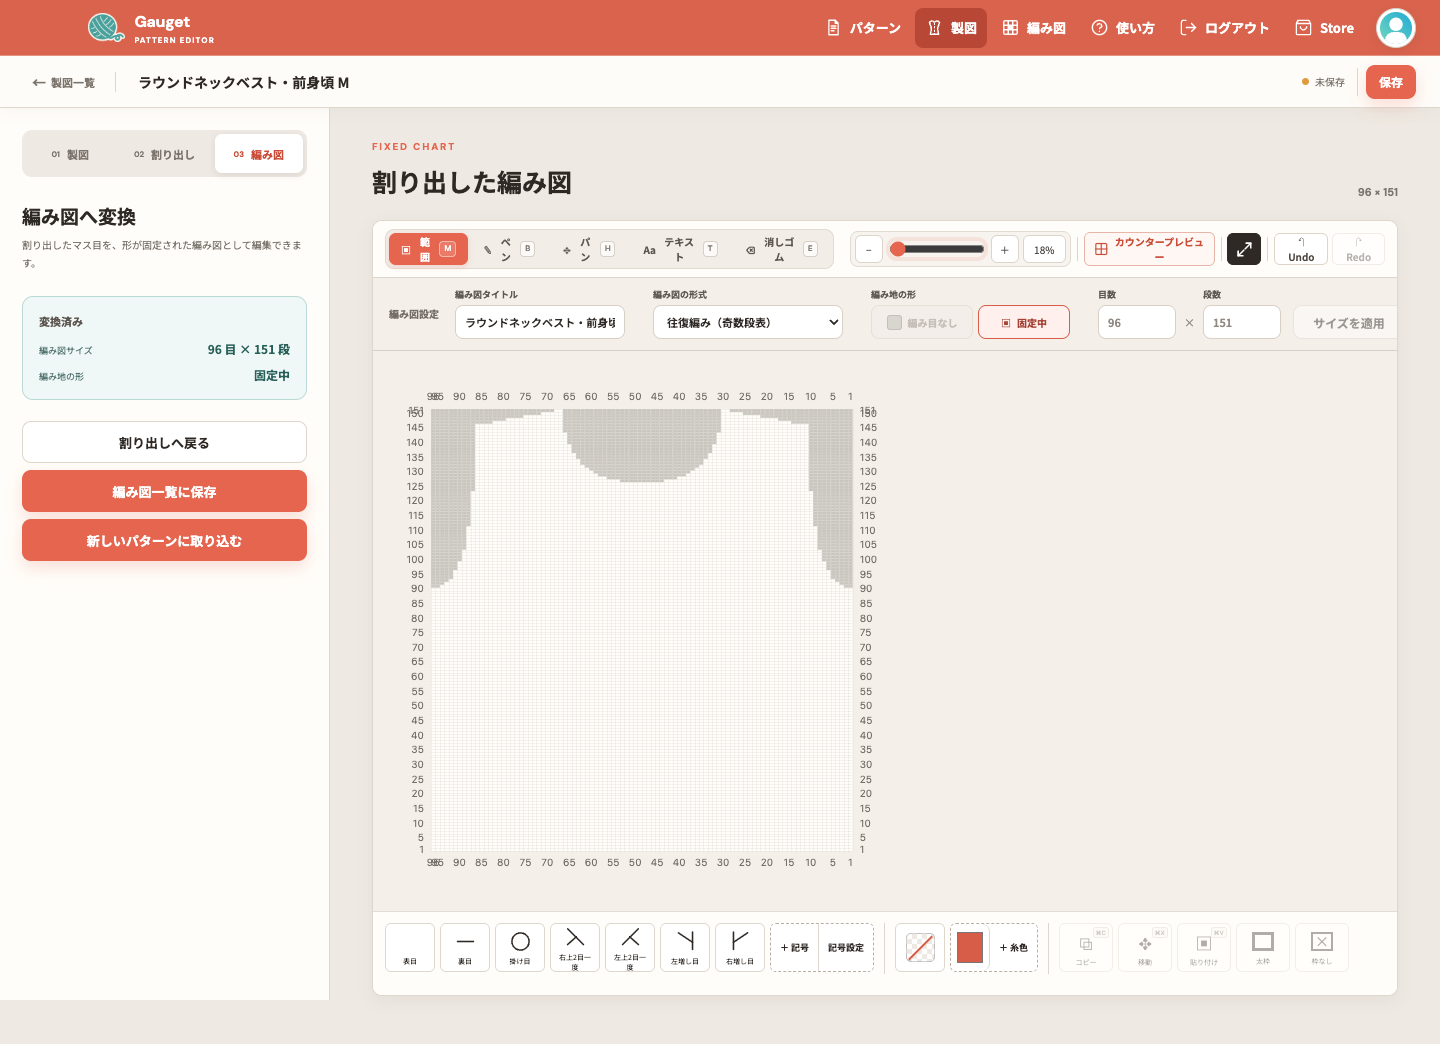The height and width of the screenshot is (1044, 1440).
Task: Select the ペン drawing tool
Action: tap(508, 249)
